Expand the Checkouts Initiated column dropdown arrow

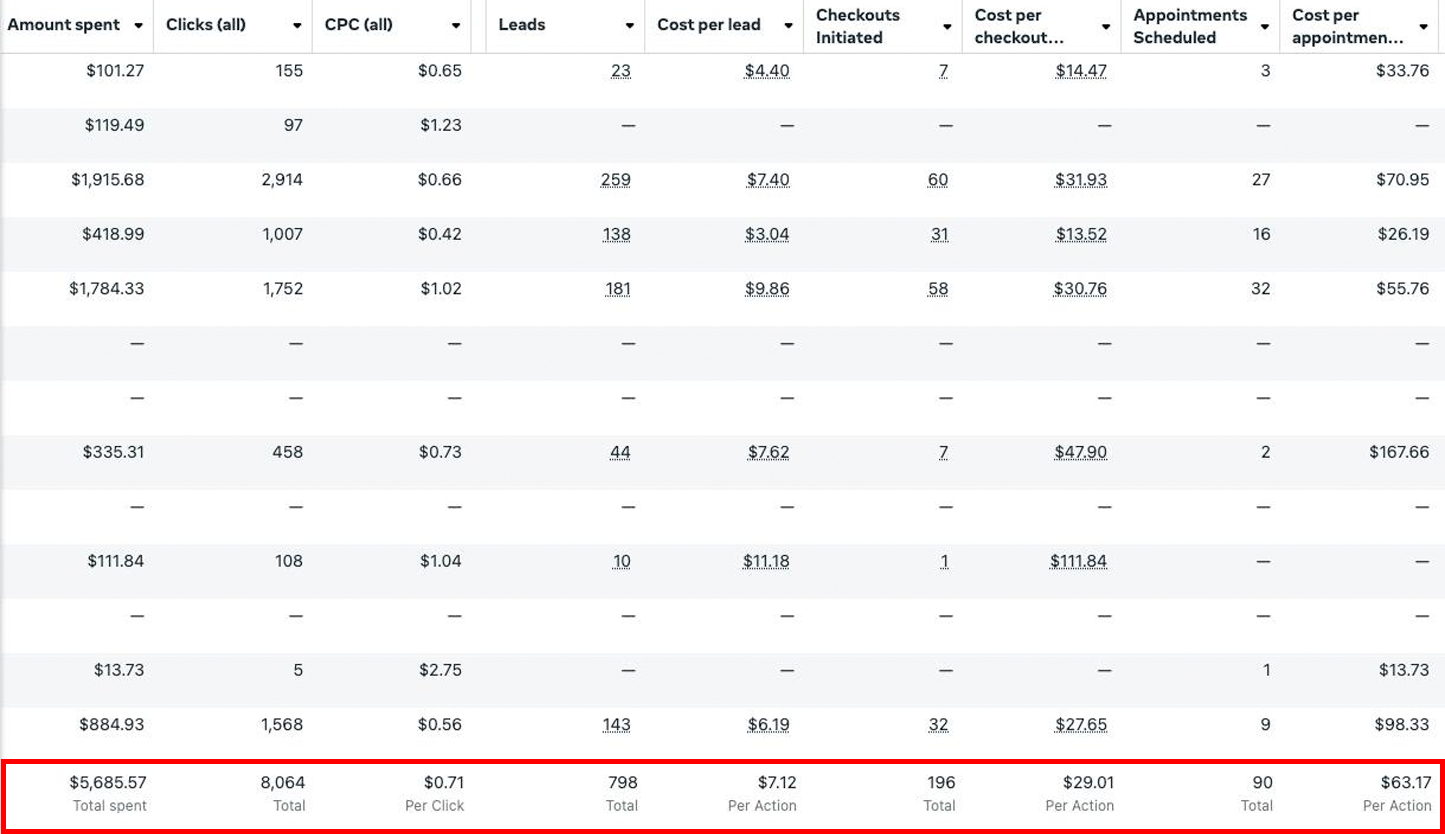pos(947,27)
